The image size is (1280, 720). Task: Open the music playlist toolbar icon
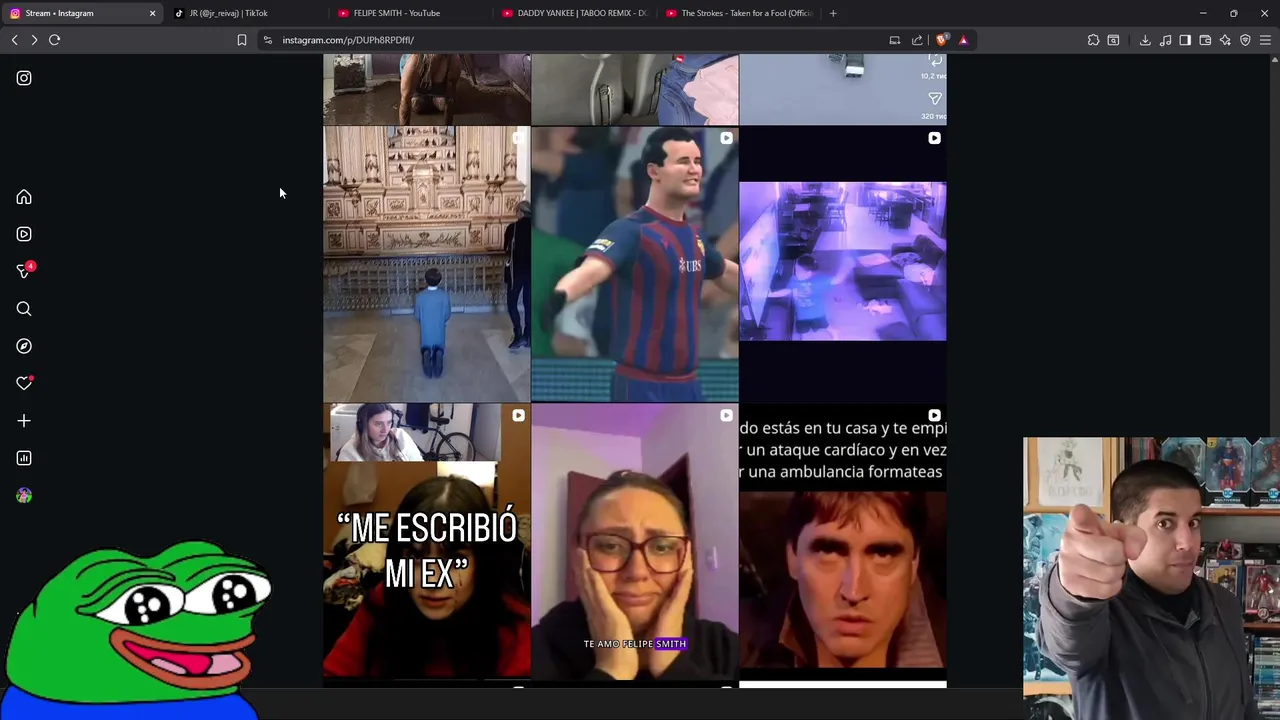coord(1165,40)
